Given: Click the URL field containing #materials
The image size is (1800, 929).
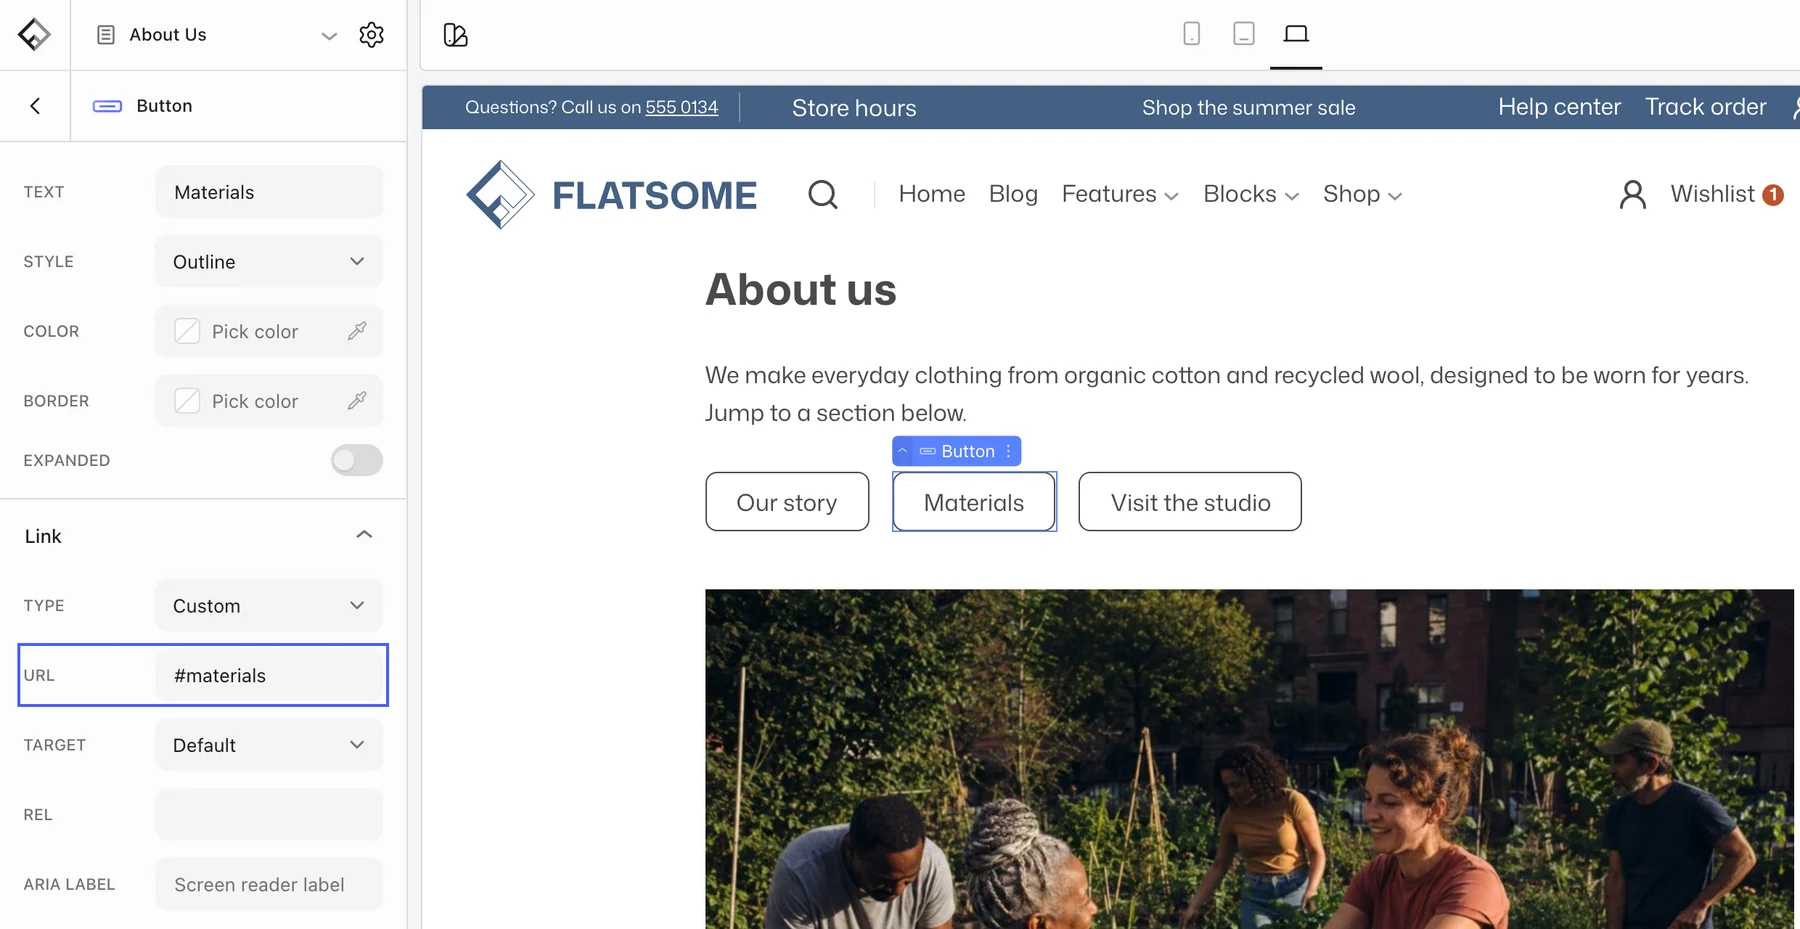Looking at the screenshot, I should pos(269,676).
